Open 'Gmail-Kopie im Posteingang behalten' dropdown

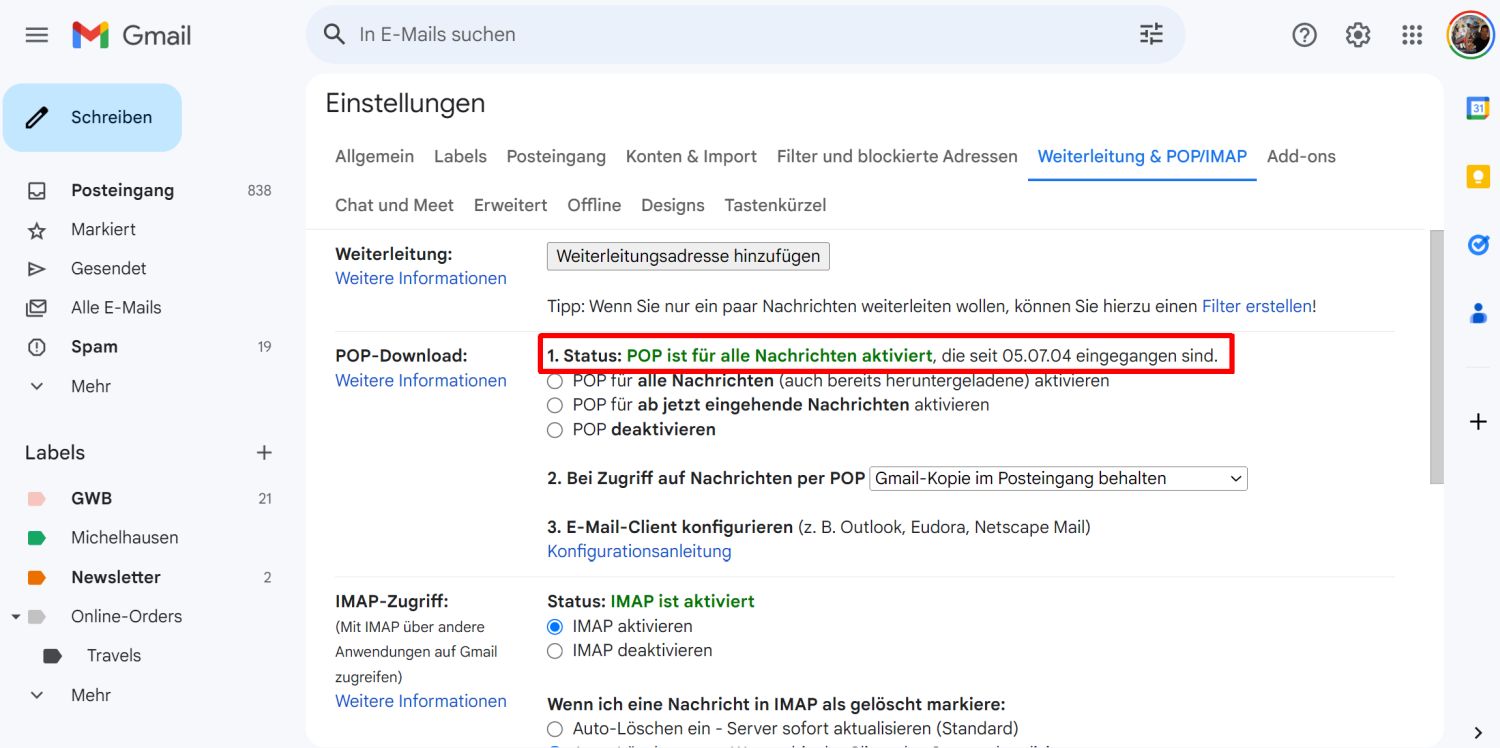tap(1058, 478)
